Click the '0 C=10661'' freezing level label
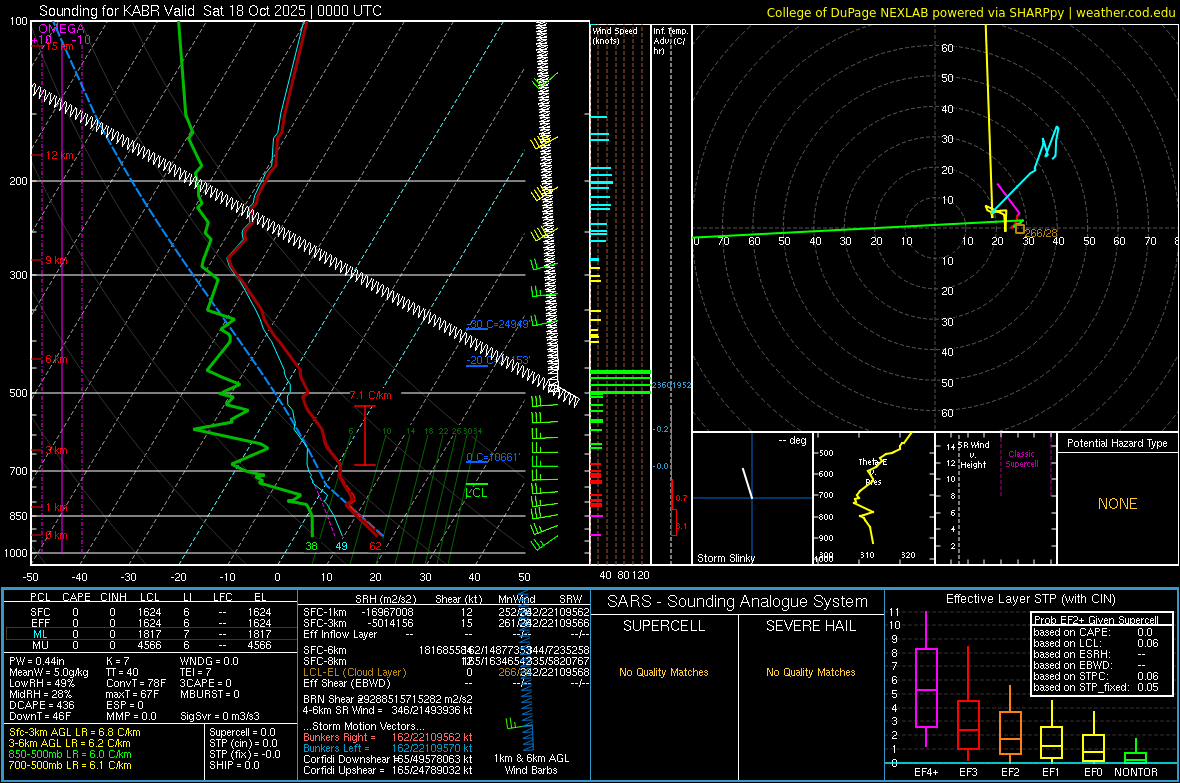 tap(493, 457)
